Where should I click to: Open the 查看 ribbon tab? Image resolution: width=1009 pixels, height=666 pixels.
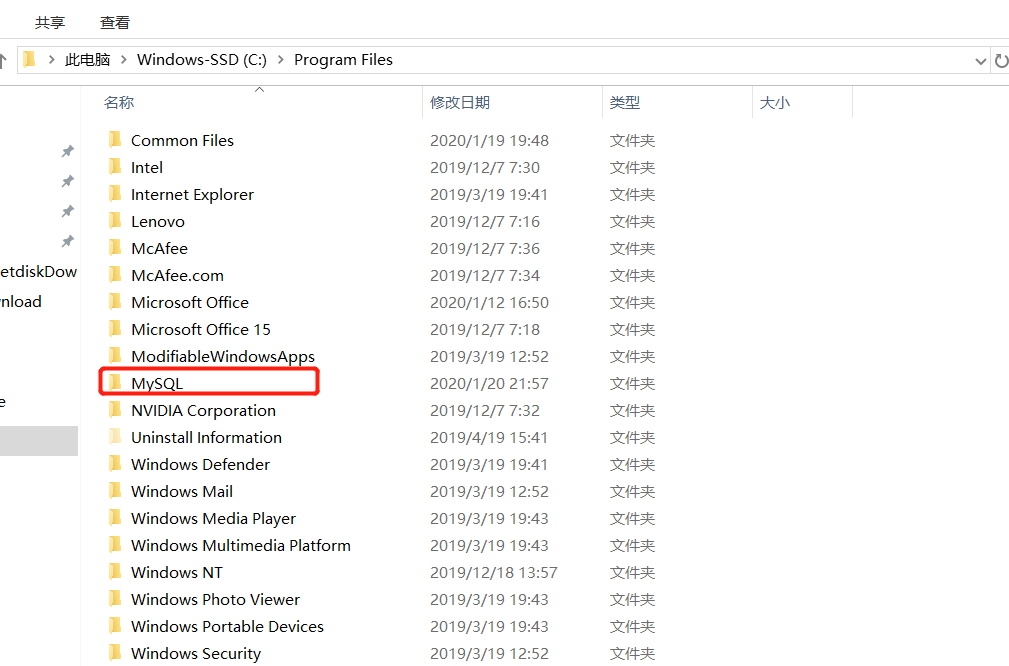pos(115,23)
